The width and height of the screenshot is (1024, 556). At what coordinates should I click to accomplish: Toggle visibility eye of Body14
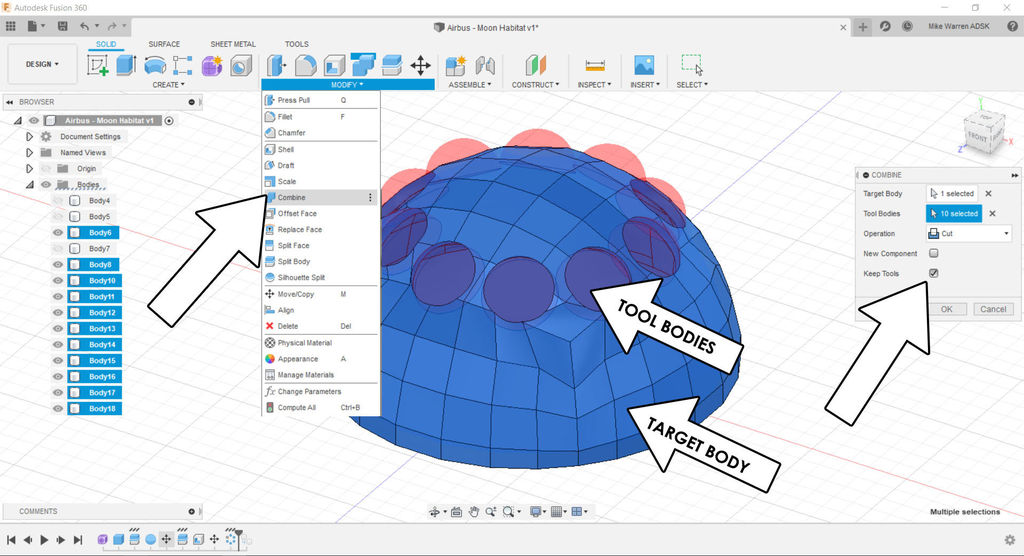coord(58,344)
